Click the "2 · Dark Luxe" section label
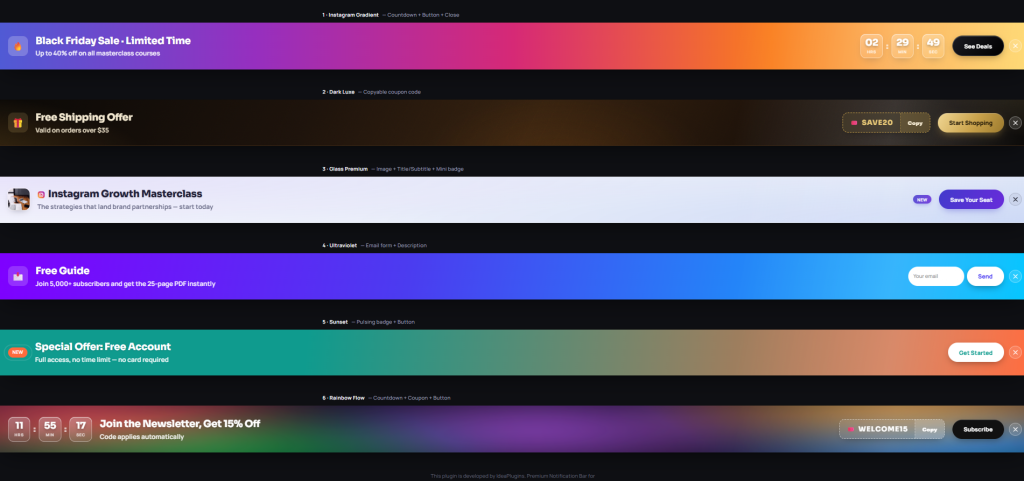 click(x=338, y=92)
